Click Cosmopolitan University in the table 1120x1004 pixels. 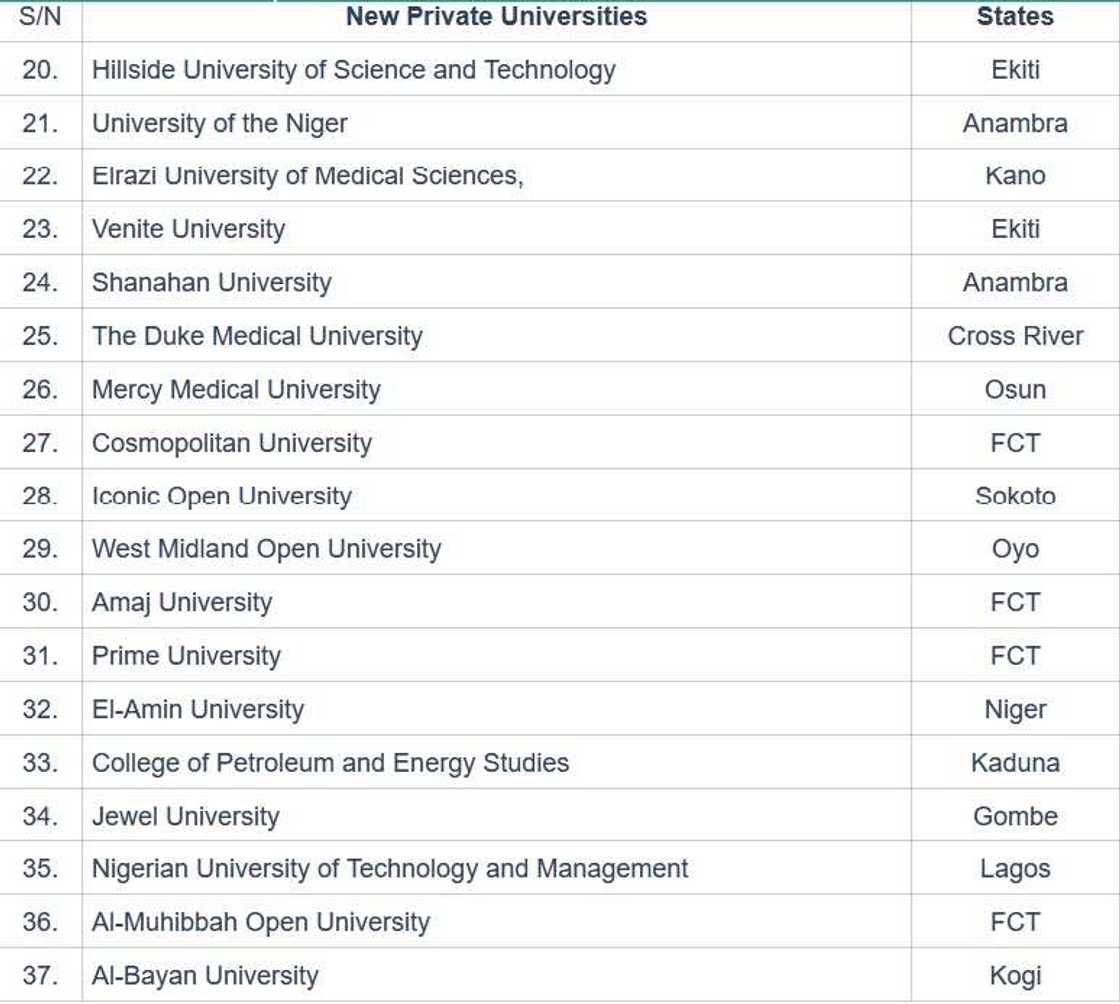[232, 443]
